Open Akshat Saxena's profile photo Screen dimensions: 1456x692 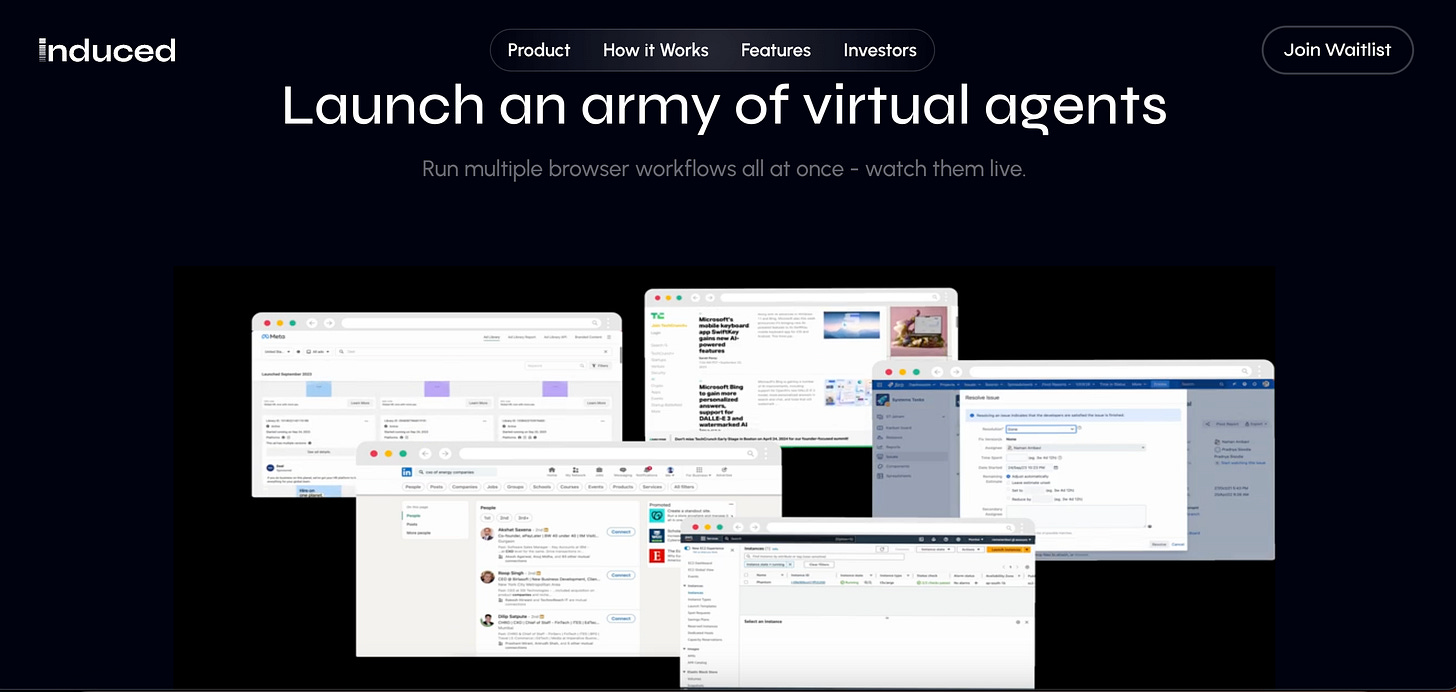[487, 533]
